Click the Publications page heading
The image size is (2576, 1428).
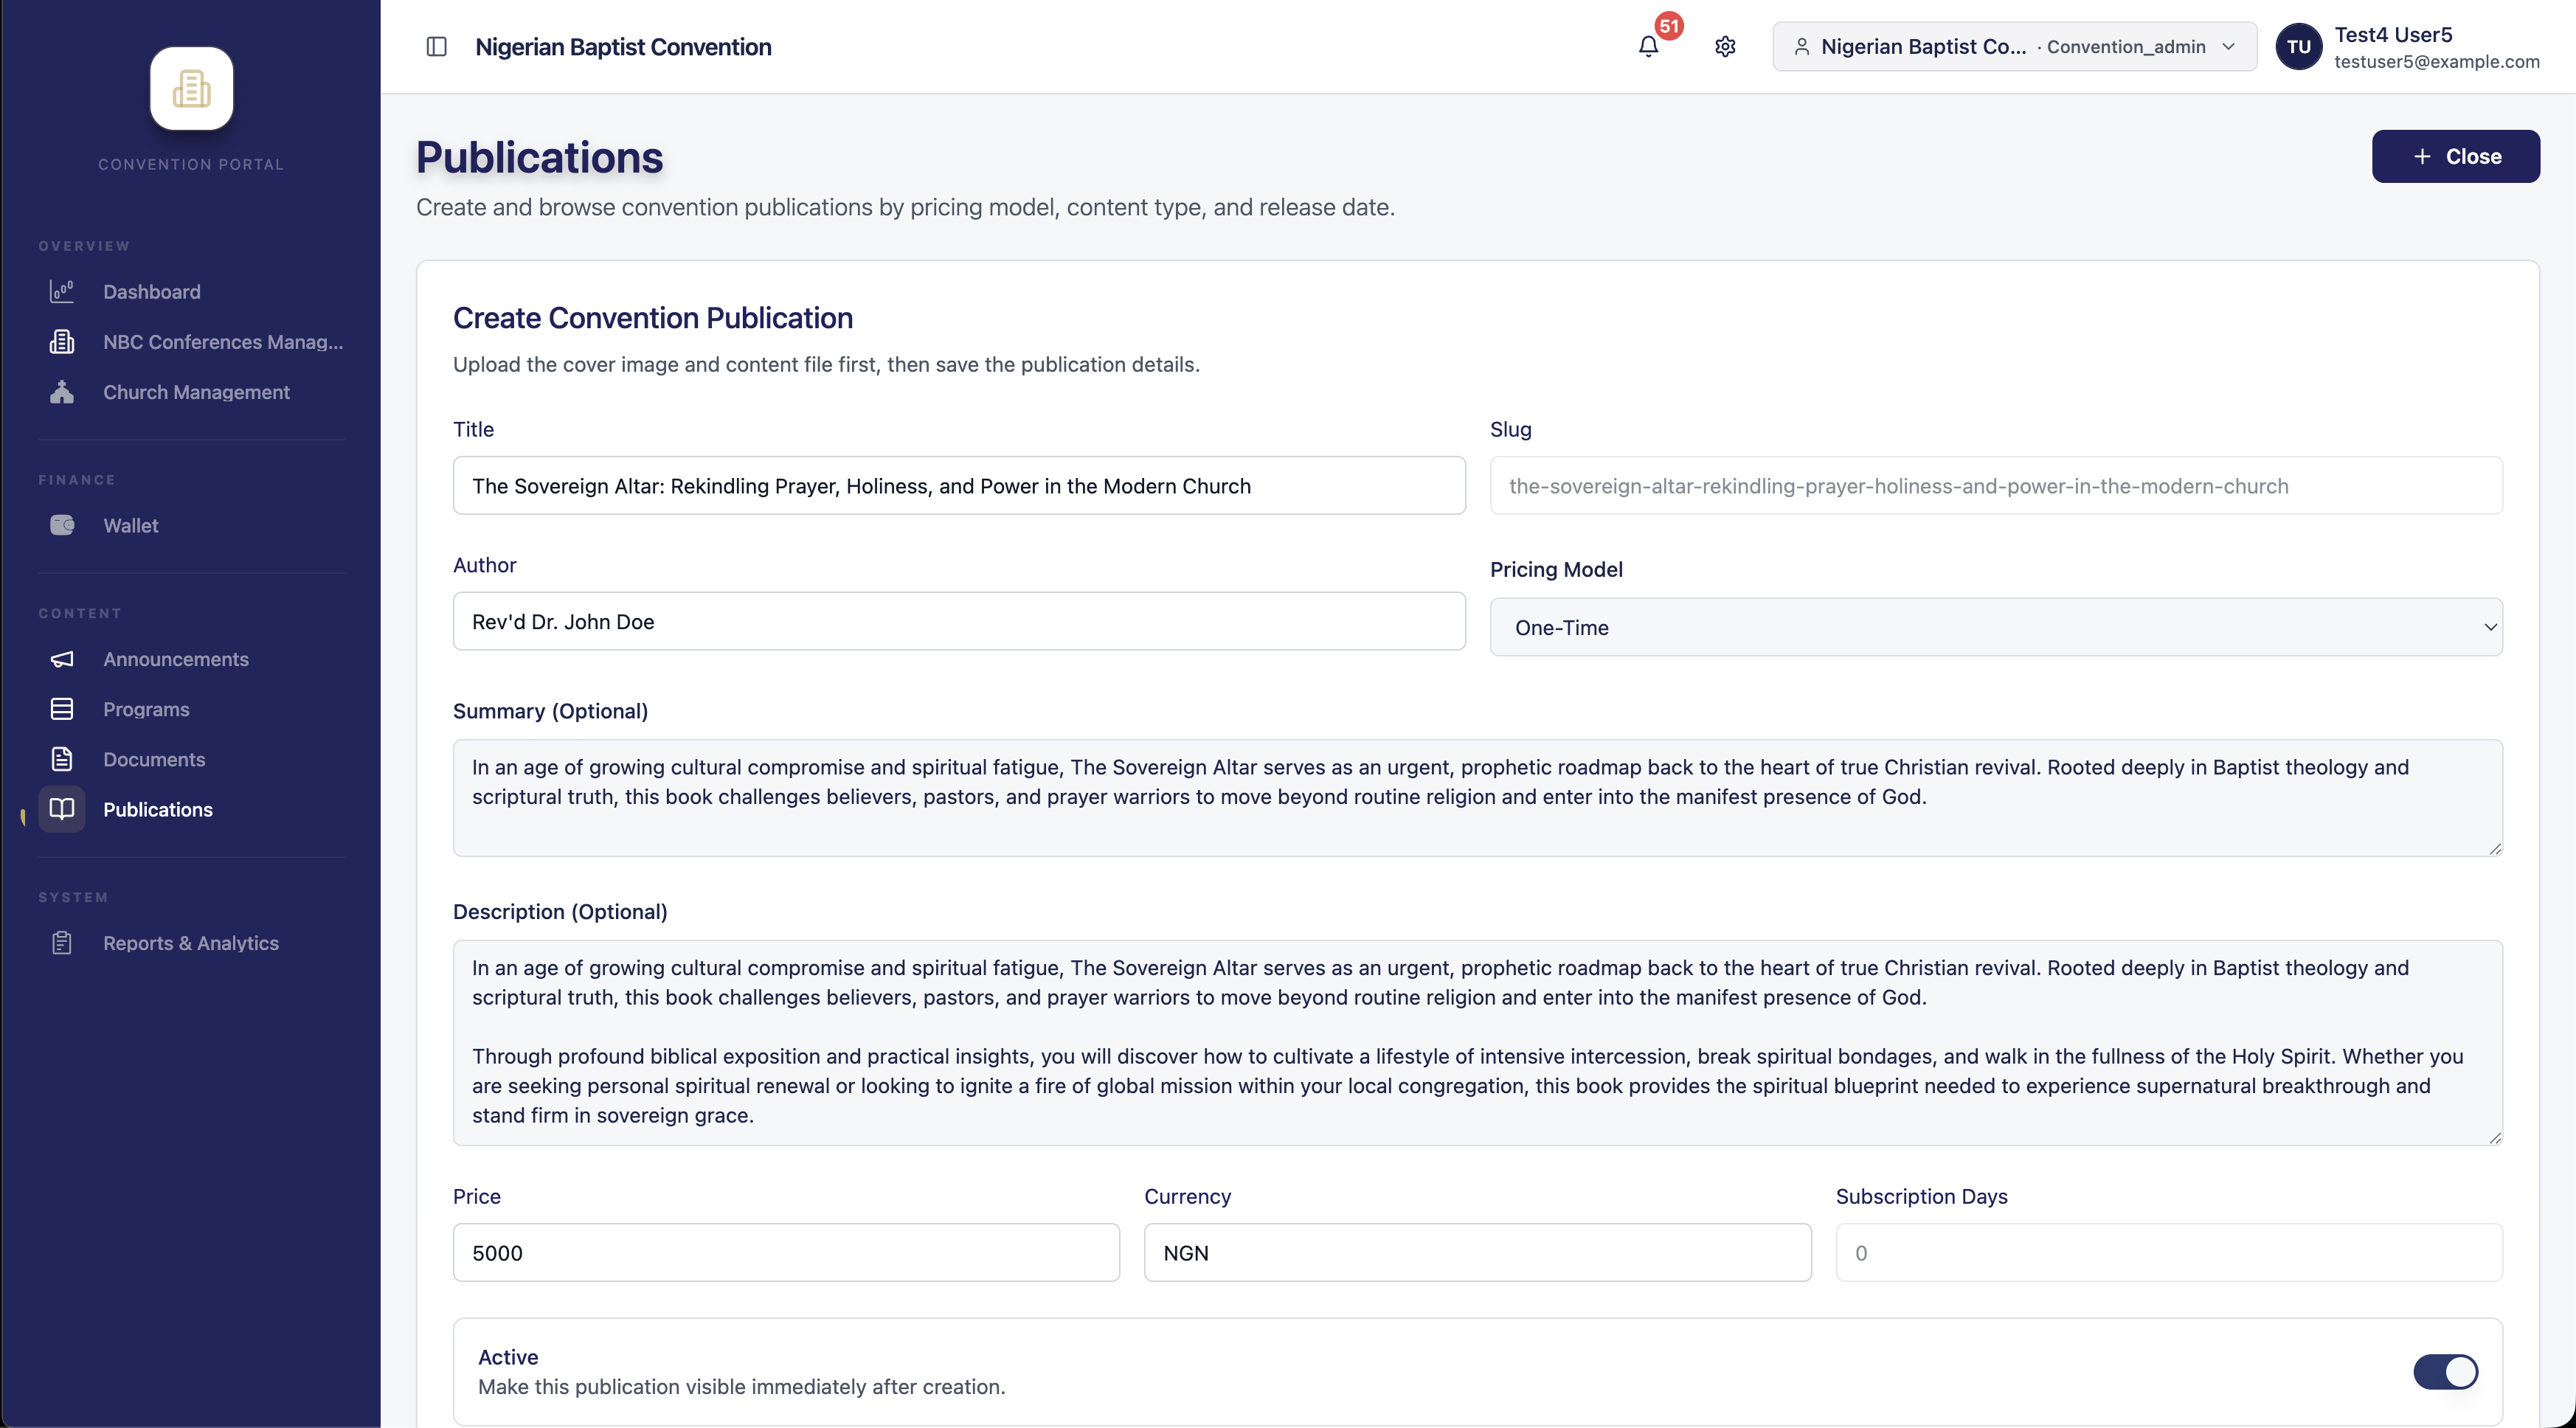pos(539,157)
